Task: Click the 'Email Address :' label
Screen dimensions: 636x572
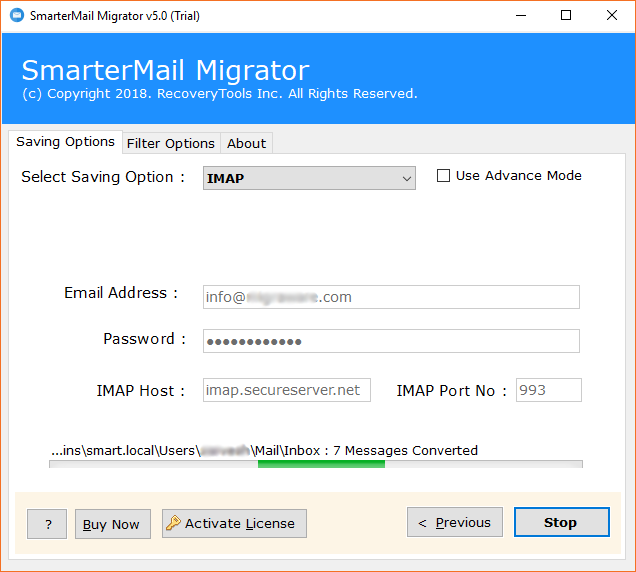Action: click(x=121, y=293)
